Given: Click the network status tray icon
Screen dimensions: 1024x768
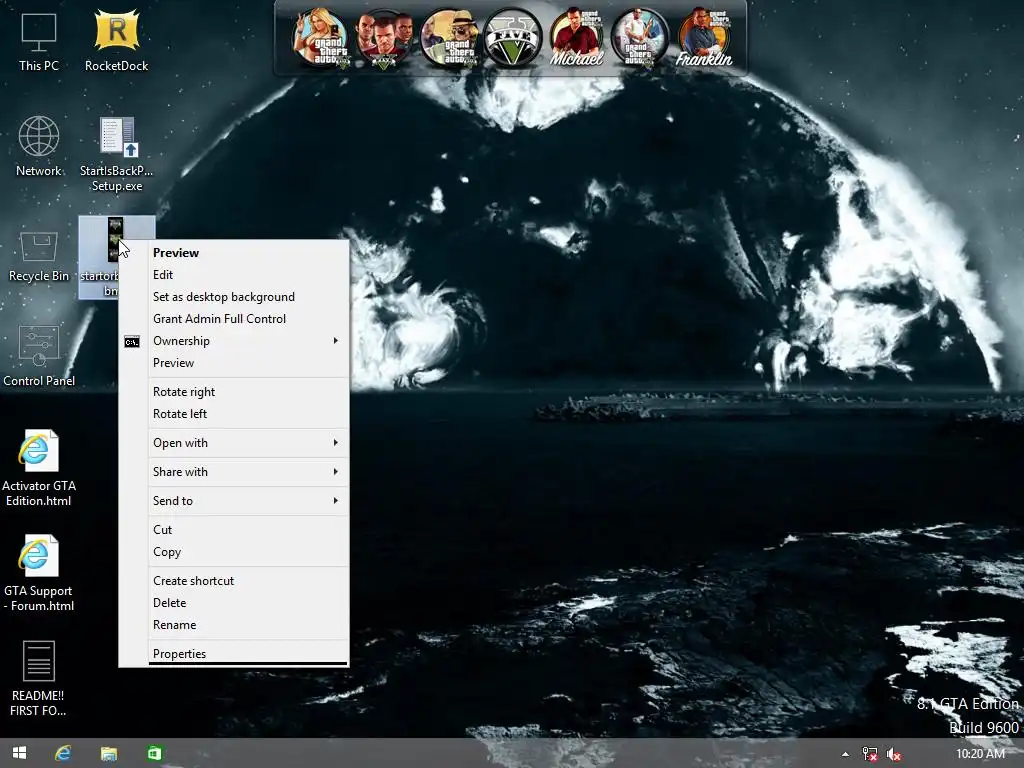Looking at the screenshot, I should point(869,754).
